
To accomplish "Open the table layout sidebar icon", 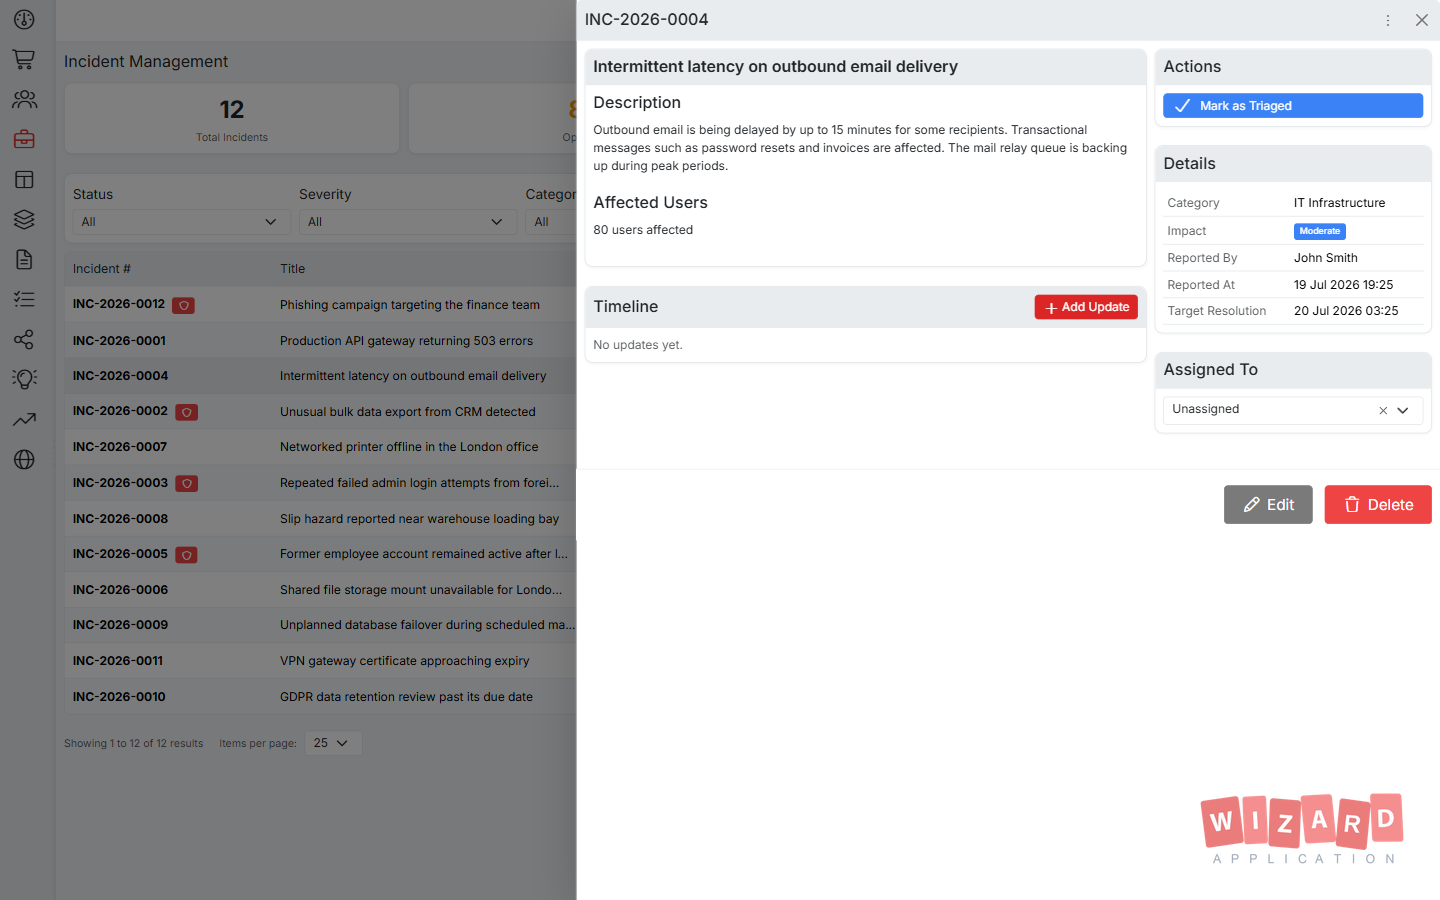I will (24, 179).
